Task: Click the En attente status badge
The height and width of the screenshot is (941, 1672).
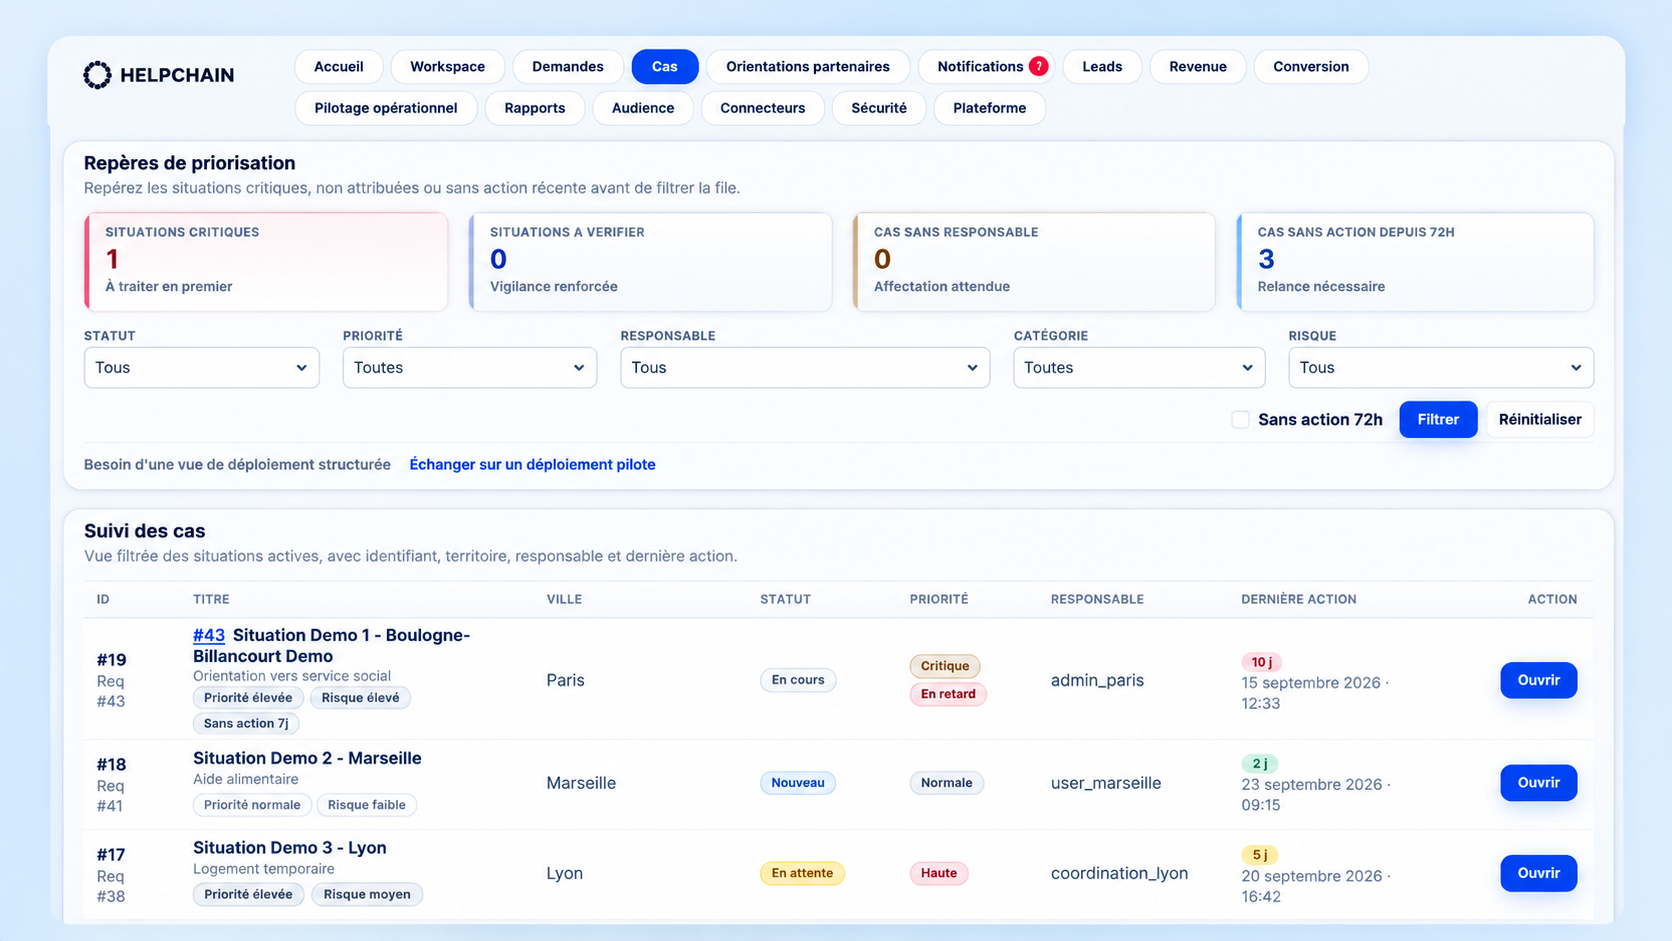Action: 802,873
